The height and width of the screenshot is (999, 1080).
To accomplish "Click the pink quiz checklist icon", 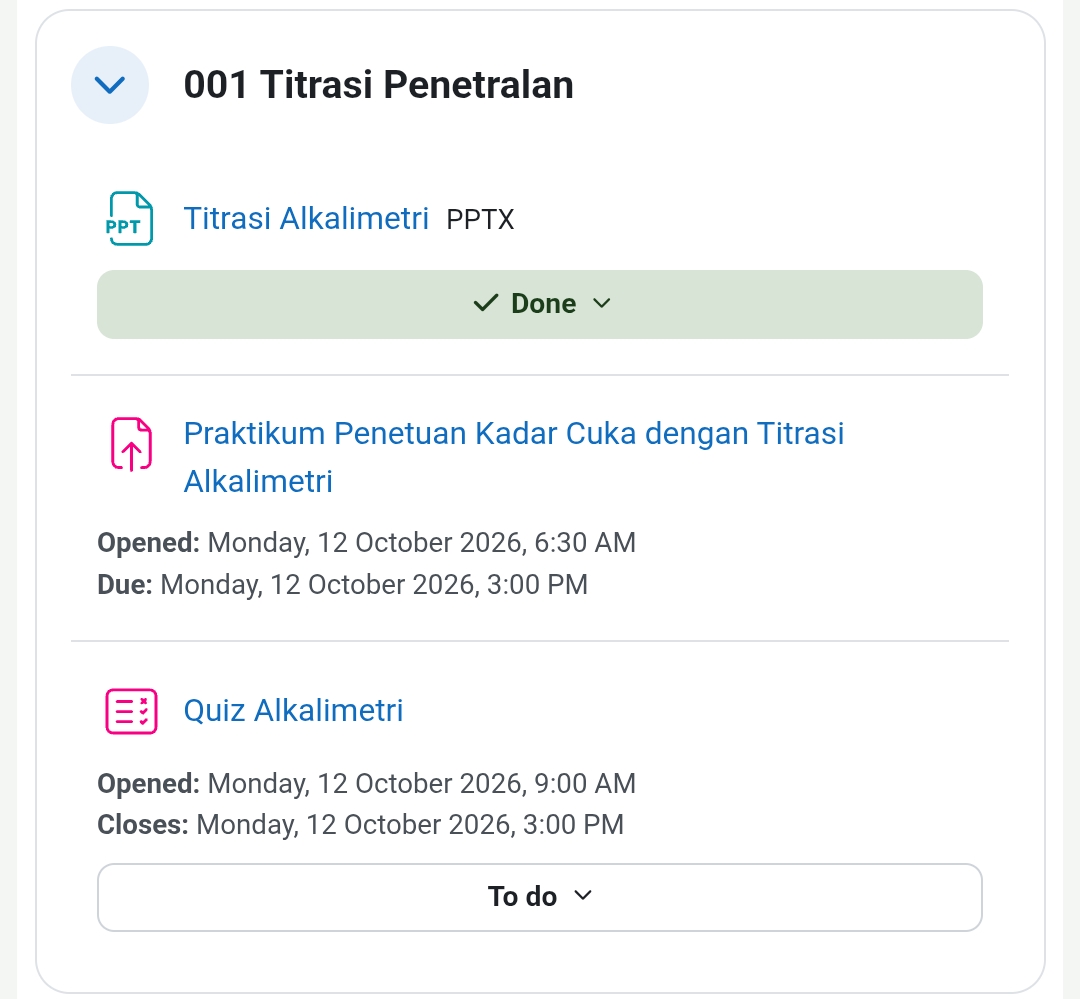I will point(131,711).
